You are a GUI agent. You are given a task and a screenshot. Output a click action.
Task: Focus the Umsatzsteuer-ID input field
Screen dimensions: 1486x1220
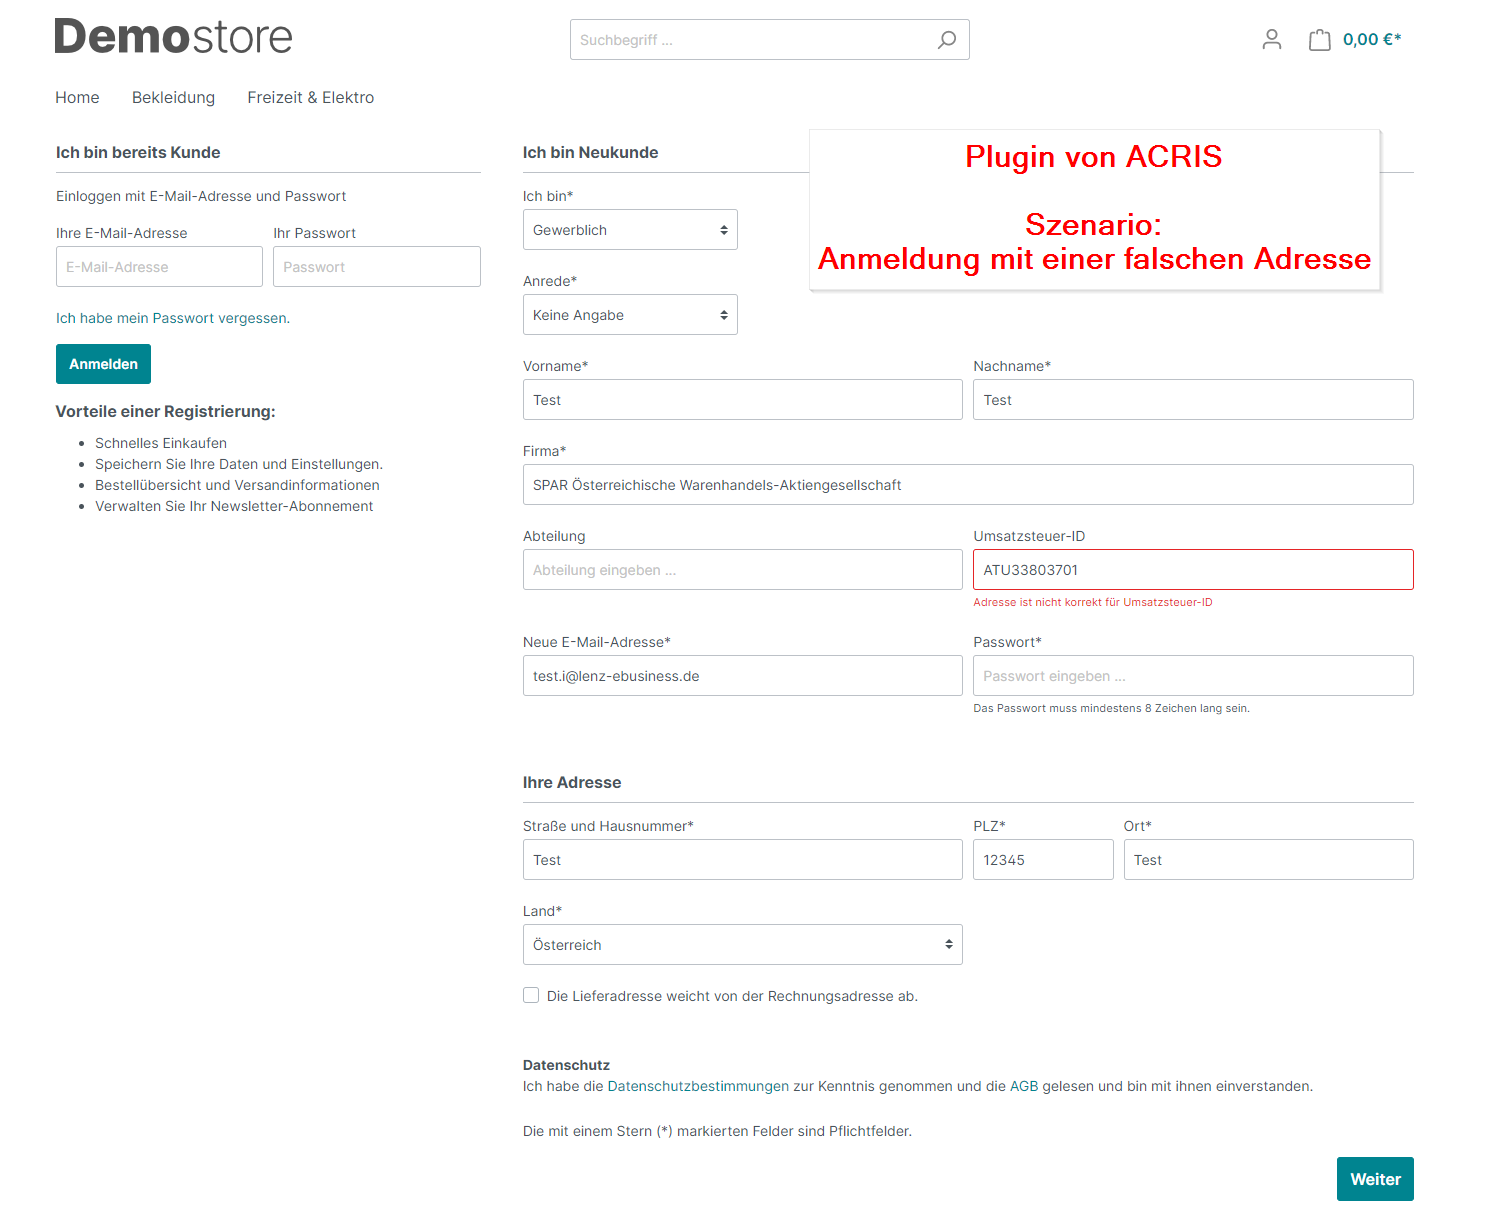click(x=1192, y=570)
